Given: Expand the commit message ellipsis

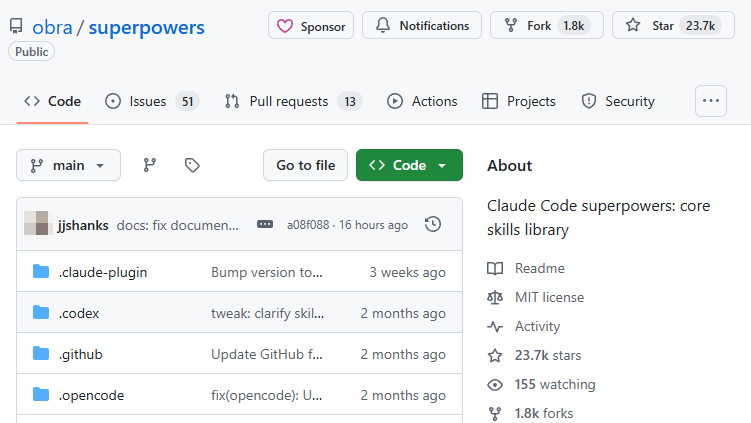Looking at the screenshot, I should click(265, 224).
